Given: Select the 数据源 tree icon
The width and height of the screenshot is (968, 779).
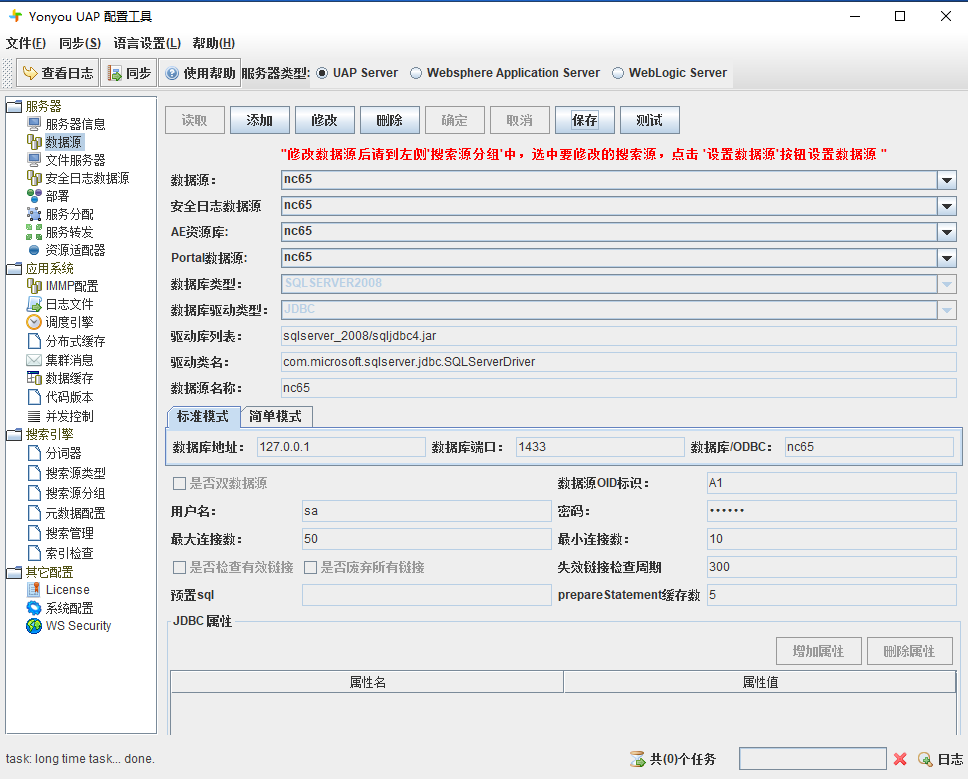Looking at the screenshot, I should (34, 142).
